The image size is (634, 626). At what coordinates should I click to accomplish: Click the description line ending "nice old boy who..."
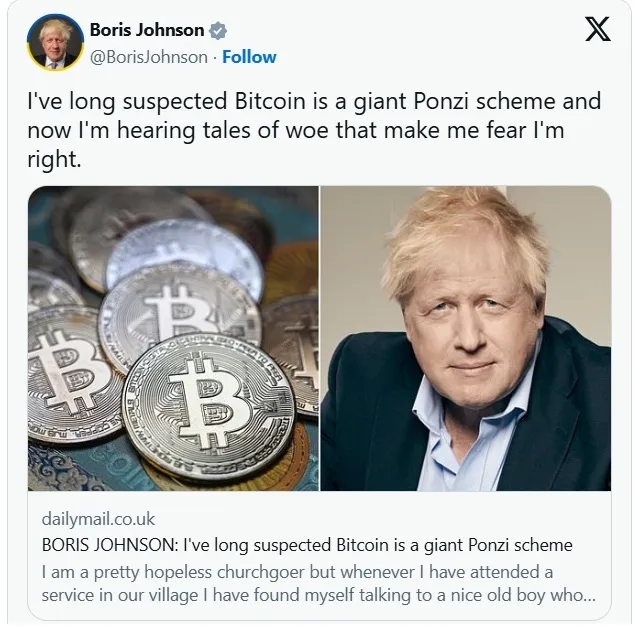point(319,595)
